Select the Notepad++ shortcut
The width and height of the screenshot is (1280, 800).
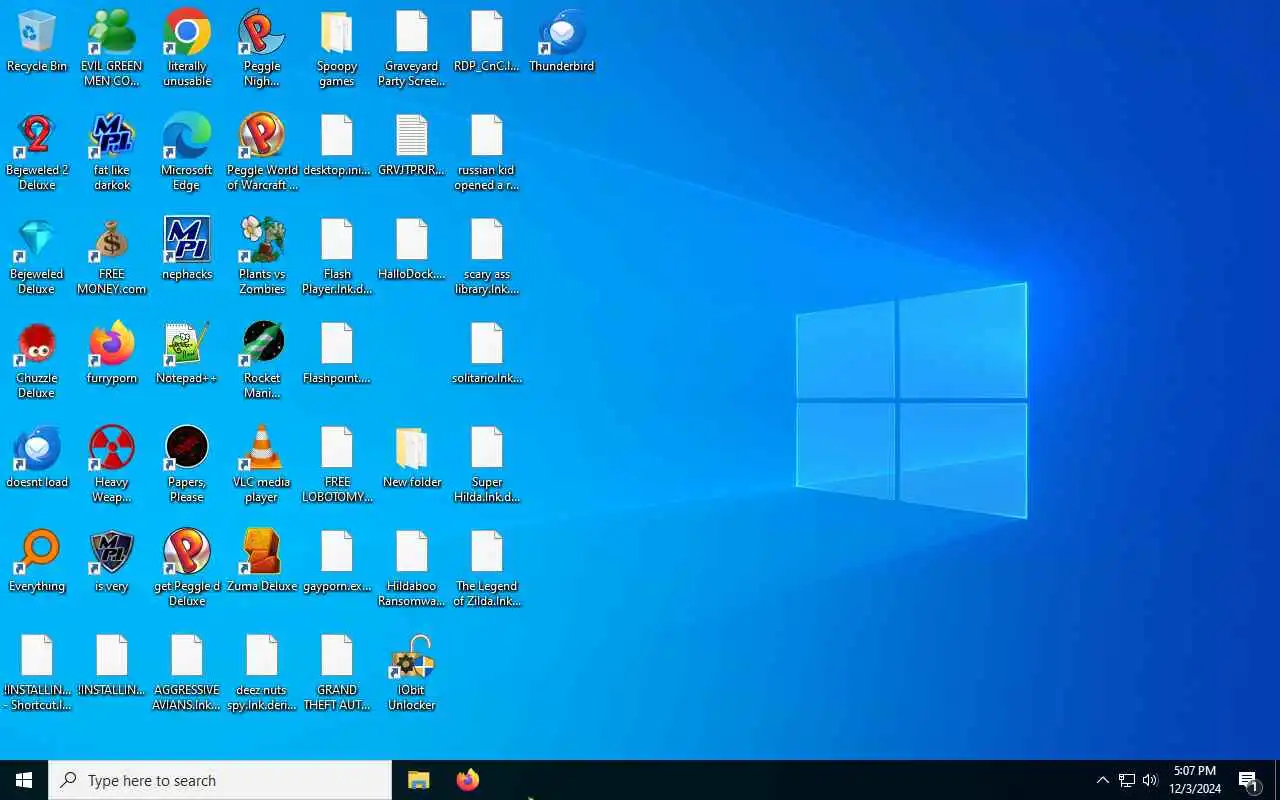click(187, 354)
